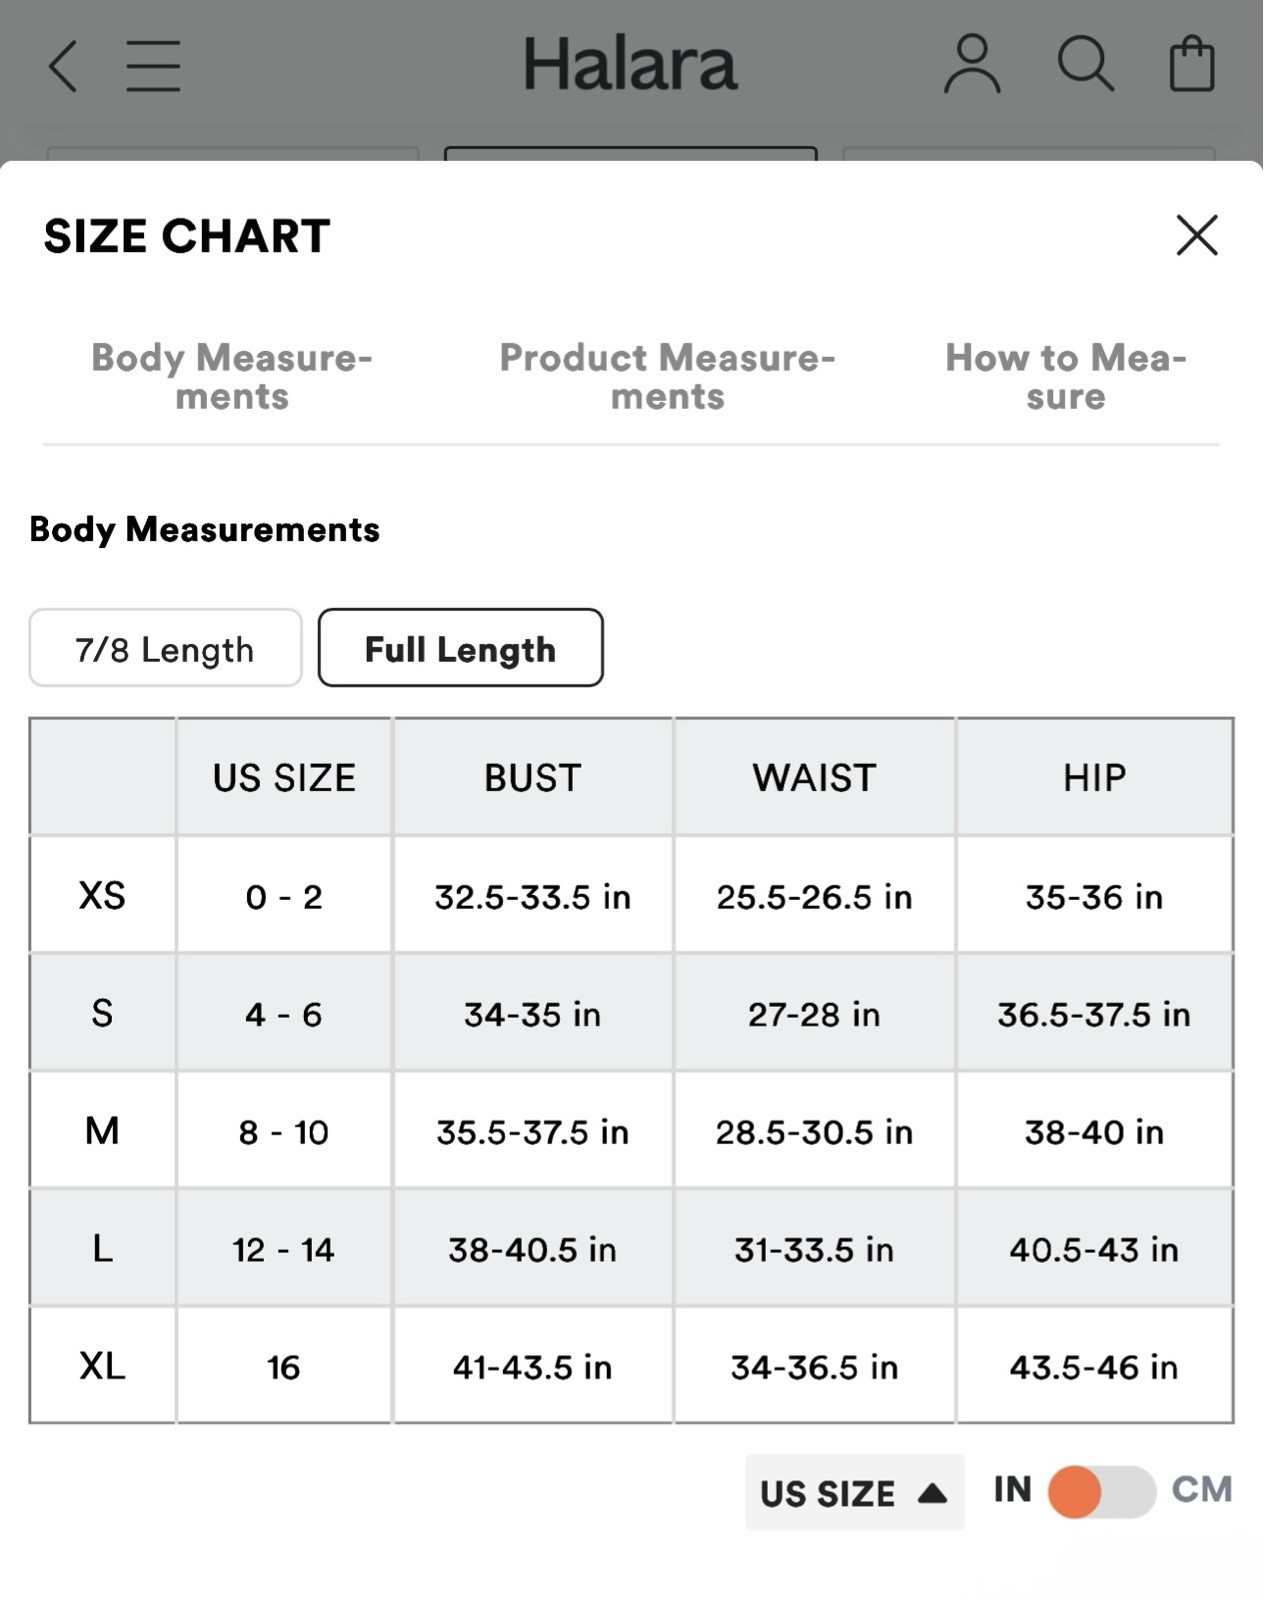
Task: Click the HIP column header
Action: click(x=1094, y=778)
